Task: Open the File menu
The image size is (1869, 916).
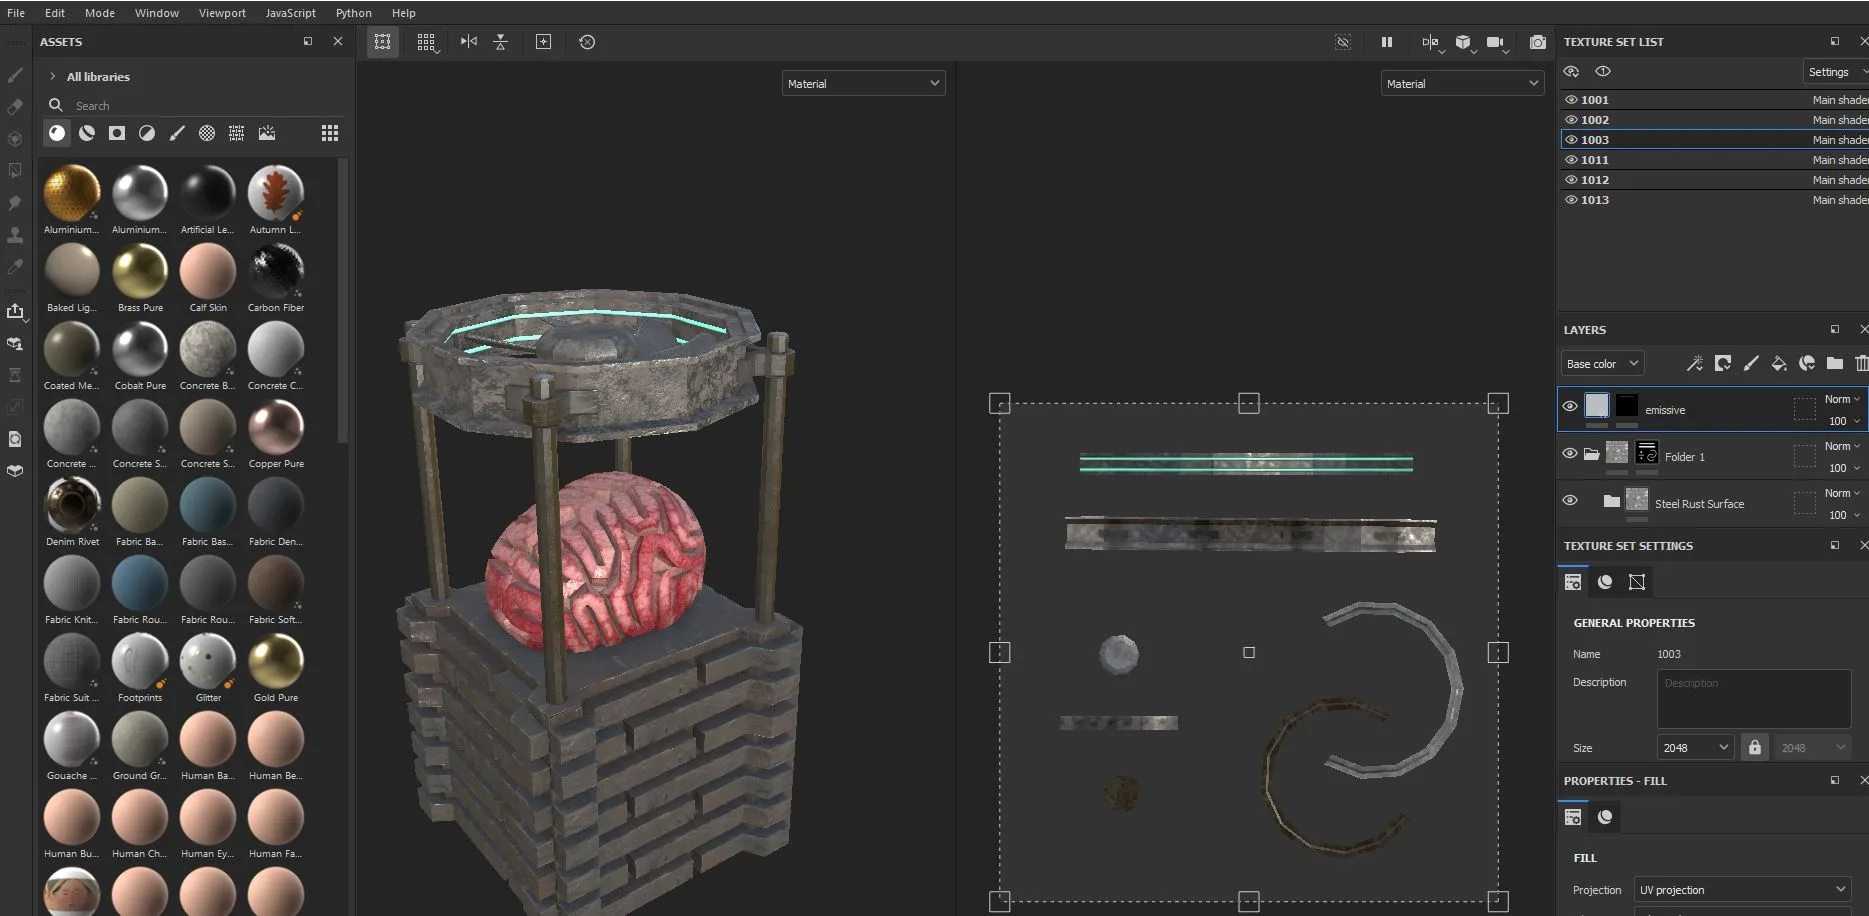Action: (x=16, y=13)
